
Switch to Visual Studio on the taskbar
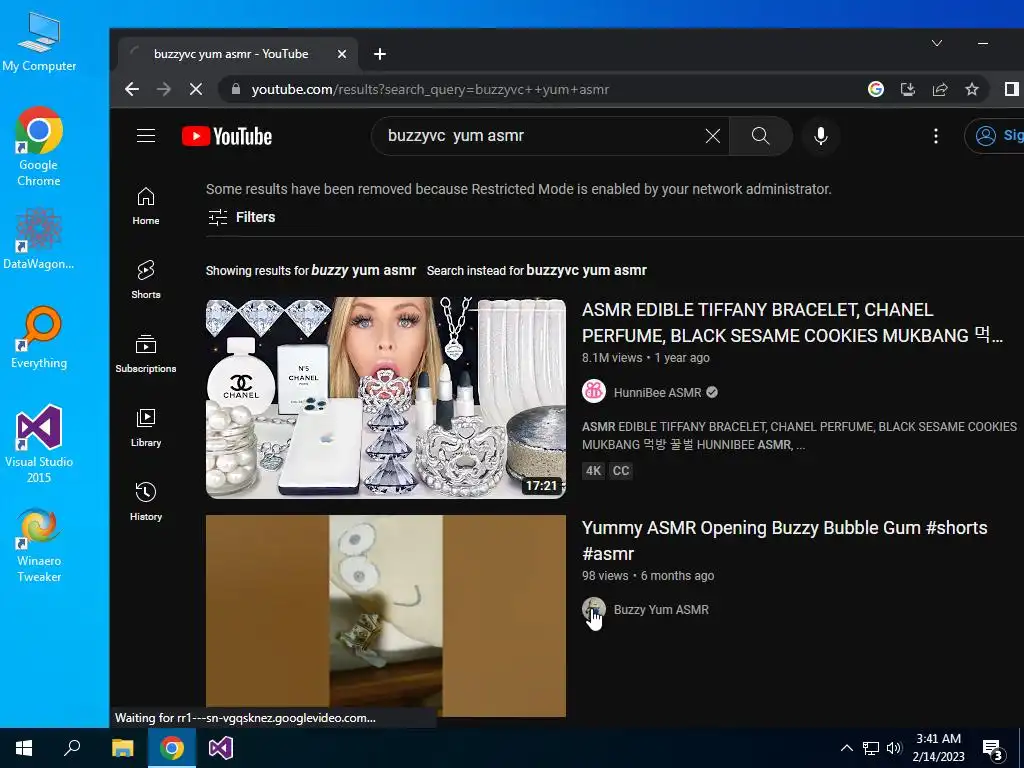tap(221, 748)
